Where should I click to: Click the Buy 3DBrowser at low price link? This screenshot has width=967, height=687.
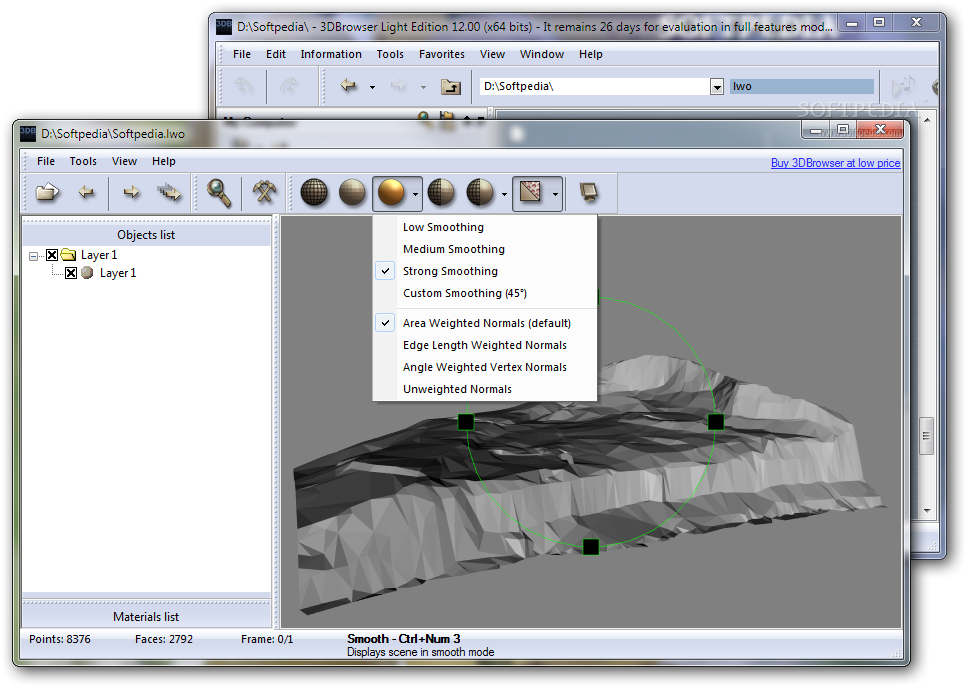point(835,163)
